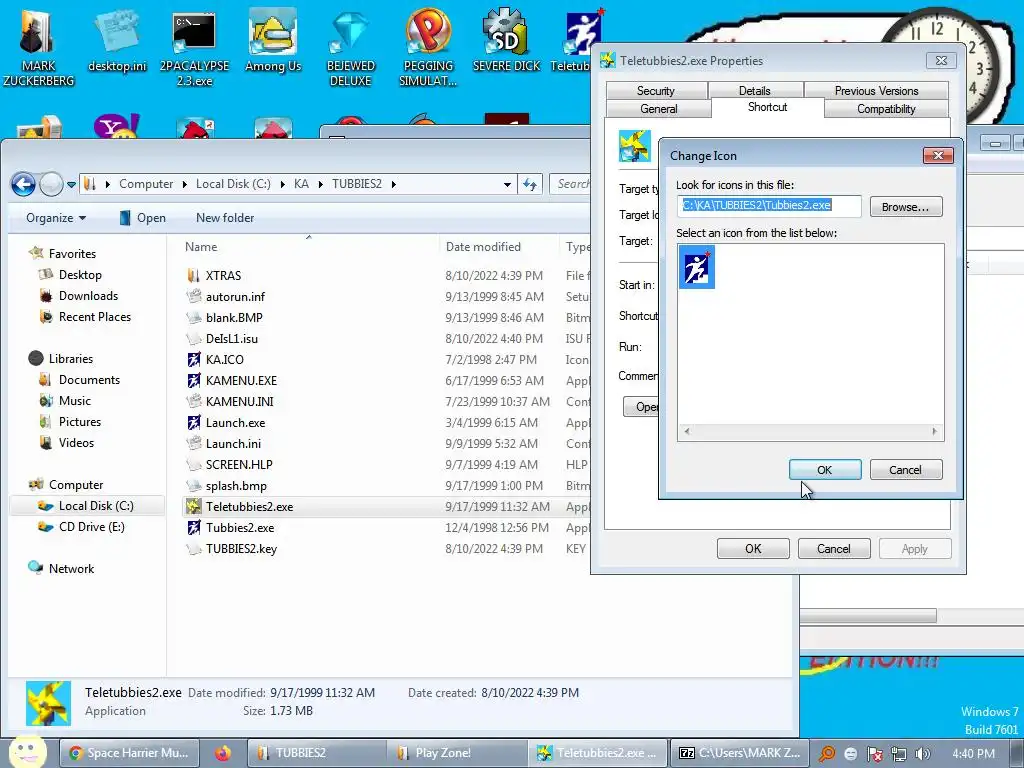This screenshot has height=768, width=1024.
Task: Select KA.ICO file
Action: click(224, 360)
